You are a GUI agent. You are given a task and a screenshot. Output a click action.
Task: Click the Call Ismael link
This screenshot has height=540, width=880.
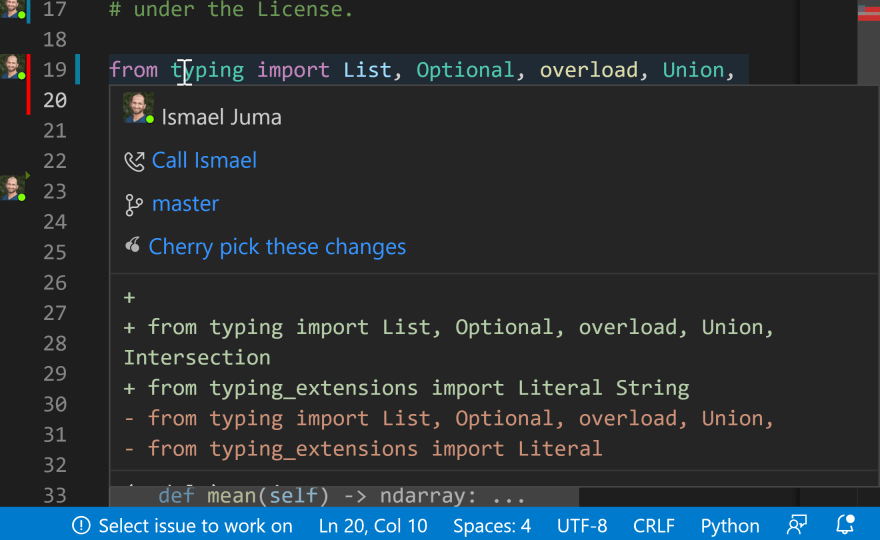tap(204, 161)
